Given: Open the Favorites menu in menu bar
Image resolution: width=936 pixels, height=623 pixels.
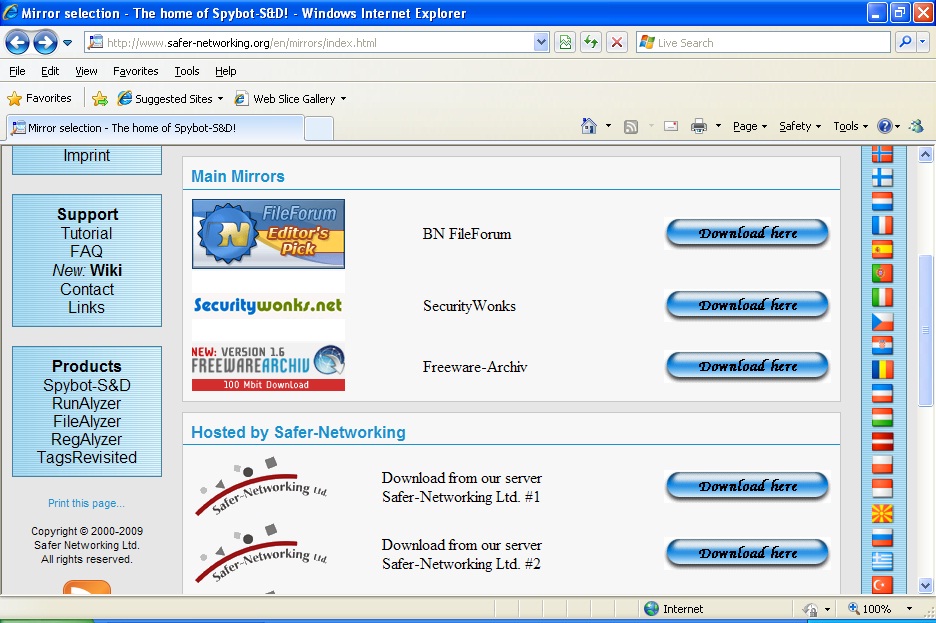Looking at the screenshot, I should pyautogui.click(x=136, y=71).
